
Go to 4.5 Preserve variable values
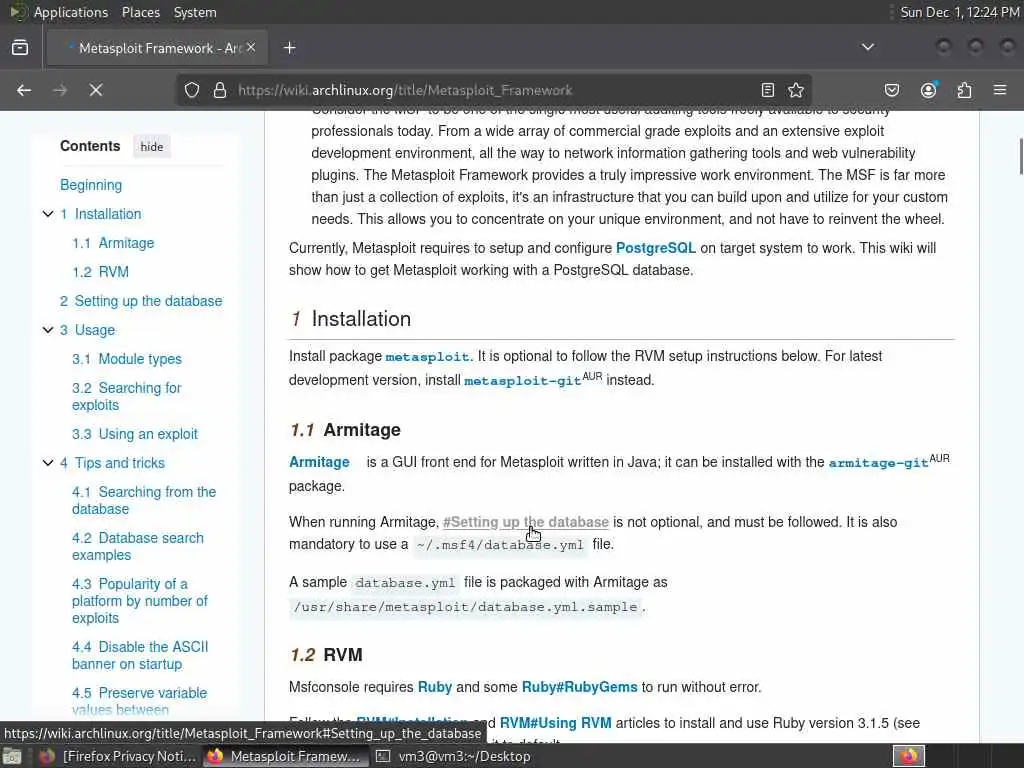pyautogui.click(x=140, y=701)
